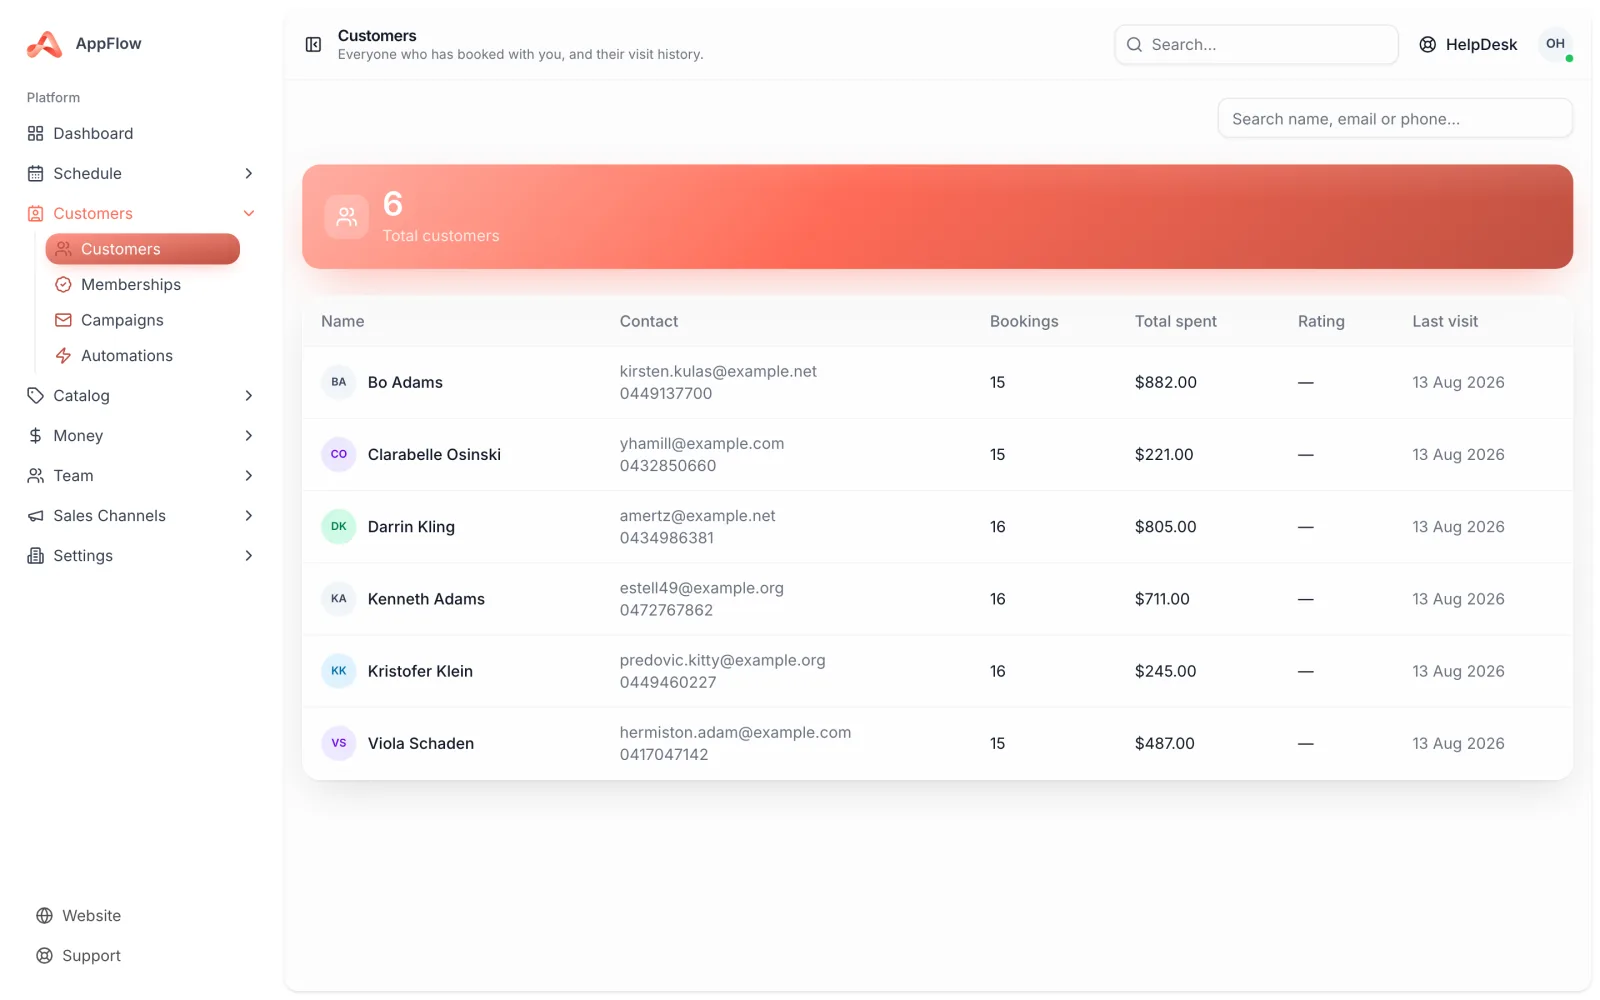The height and width of the screenshot is (1000, 1600).
Task: Focus the name, email or phone search
Action: (1395, 118)
